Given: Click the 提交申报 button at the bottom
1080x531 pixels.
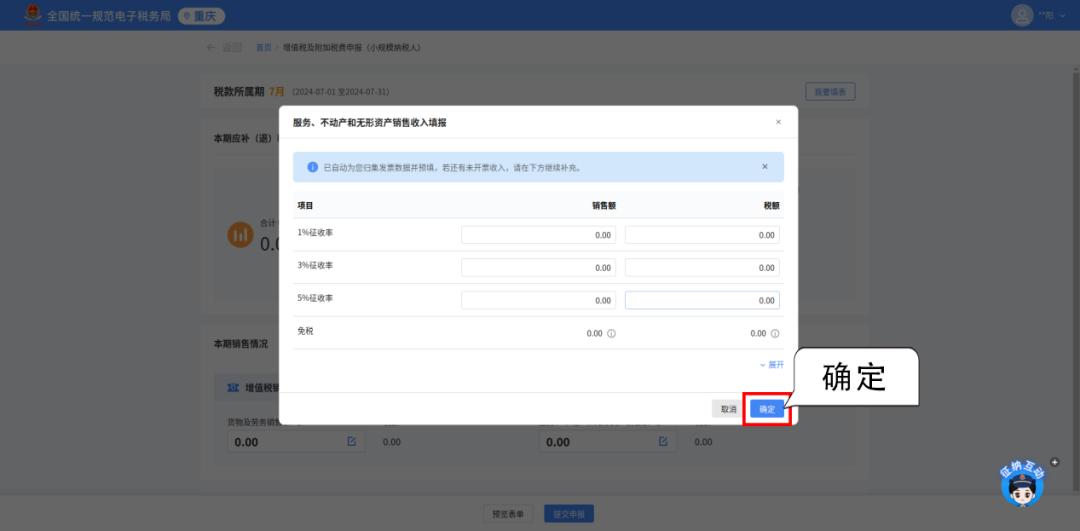Looking at the screenshot, I should tap(569, 514).
